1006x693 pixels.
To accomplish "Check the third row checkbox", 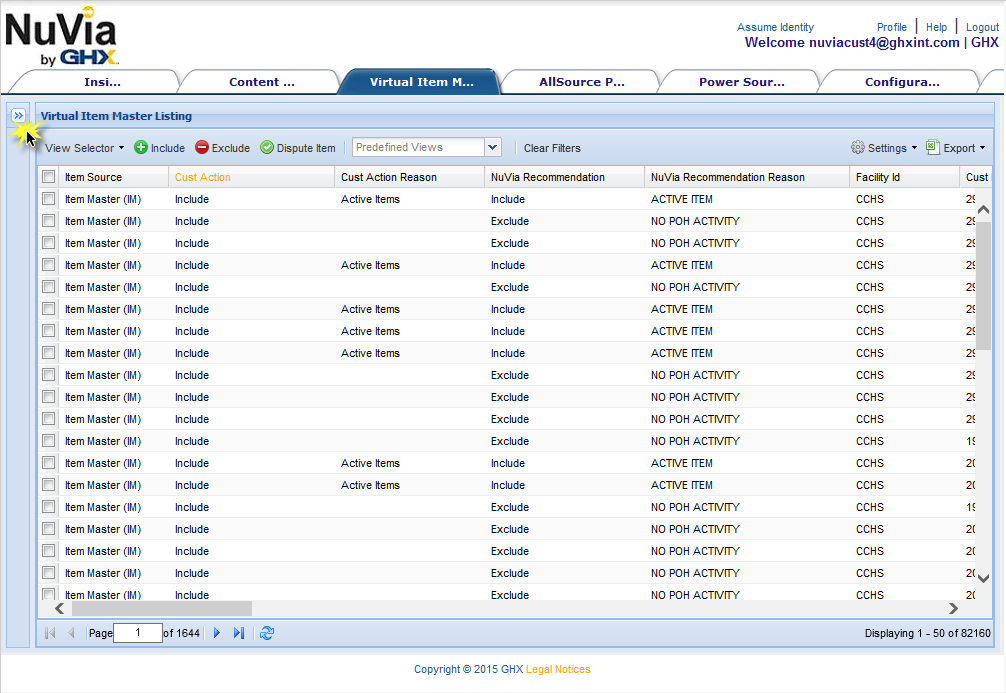I will tap(48, 243).
